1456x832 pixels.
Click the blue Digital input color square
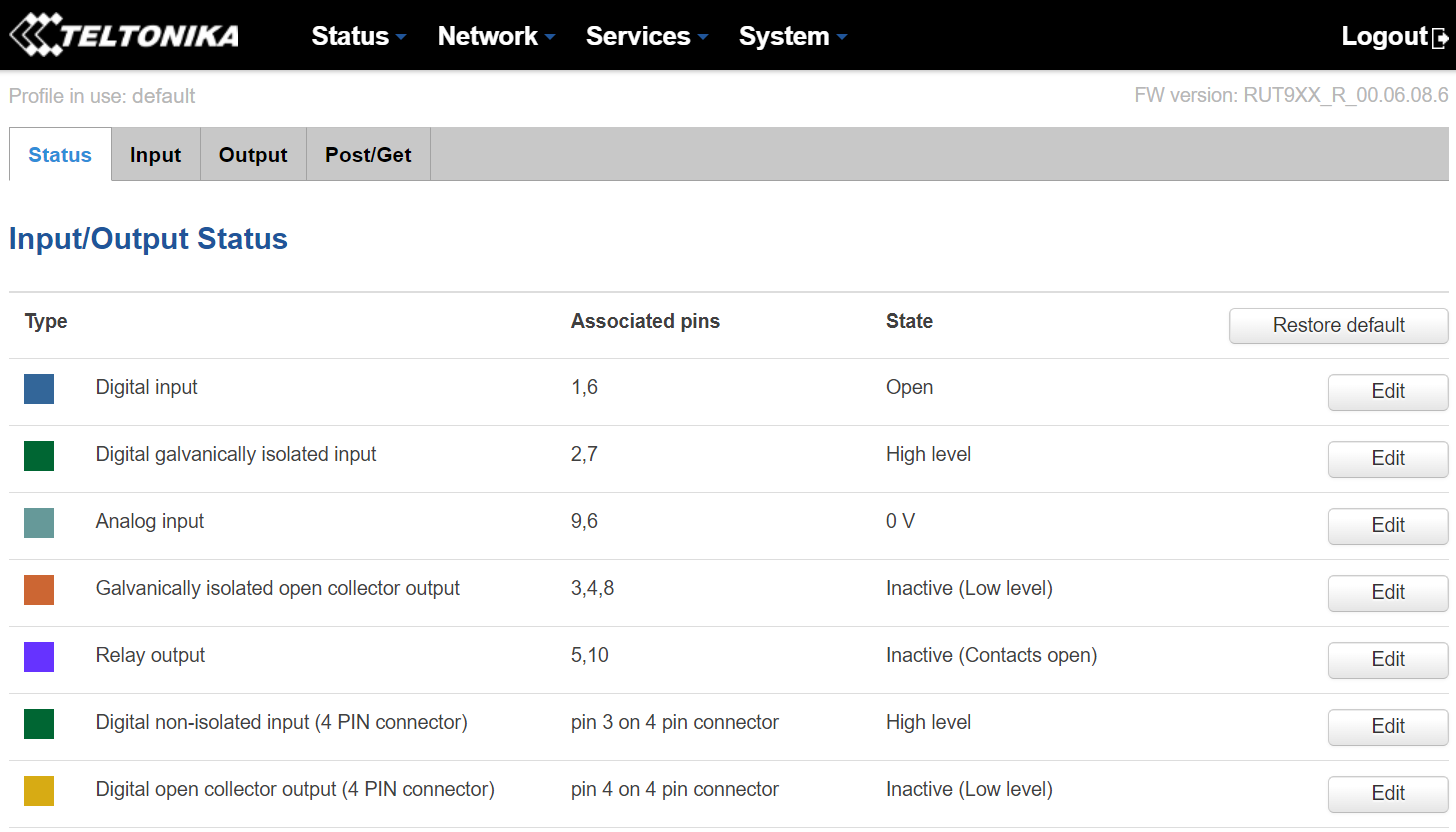click(x=39, y=388)
